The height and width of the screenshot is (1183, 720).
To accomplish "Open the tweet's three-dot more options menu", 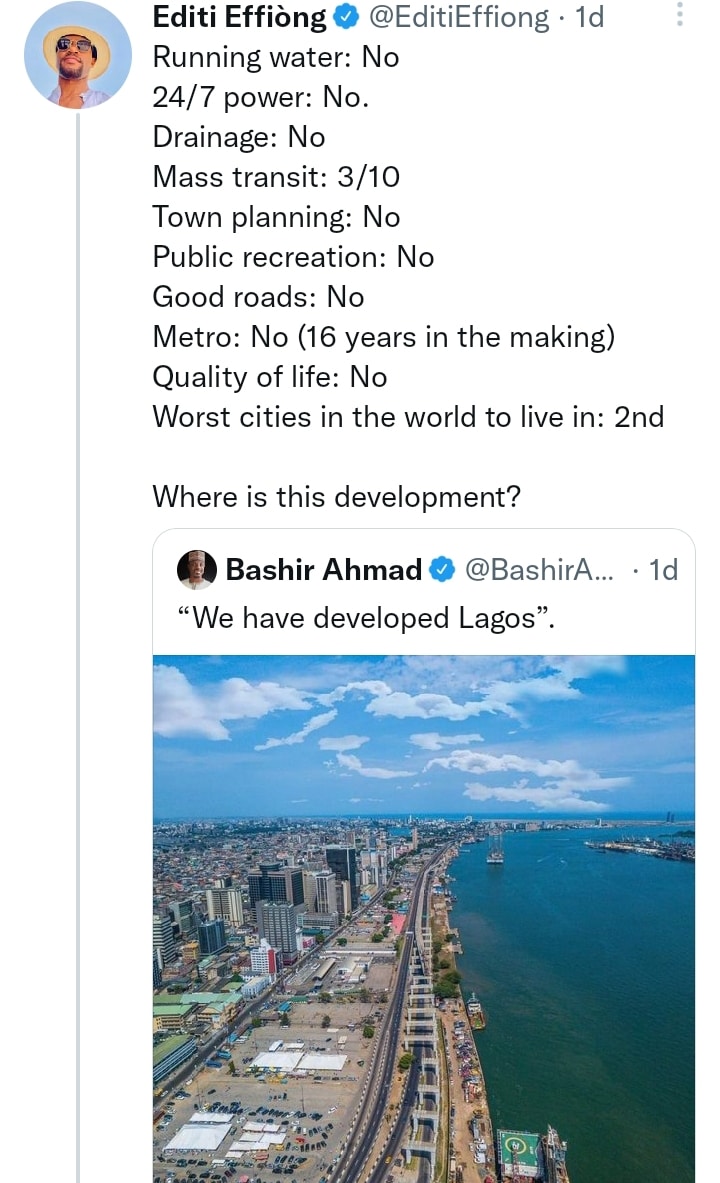I will click(680, 15).
